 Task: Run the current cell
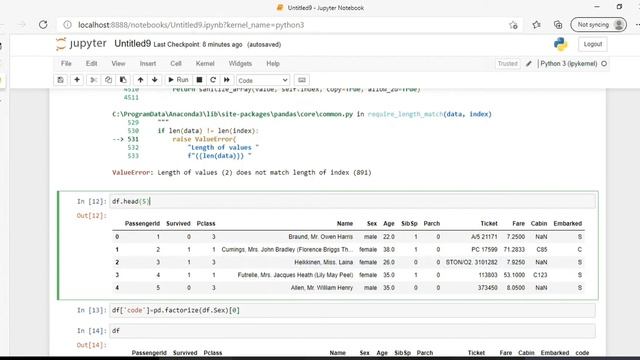[178, 80]
